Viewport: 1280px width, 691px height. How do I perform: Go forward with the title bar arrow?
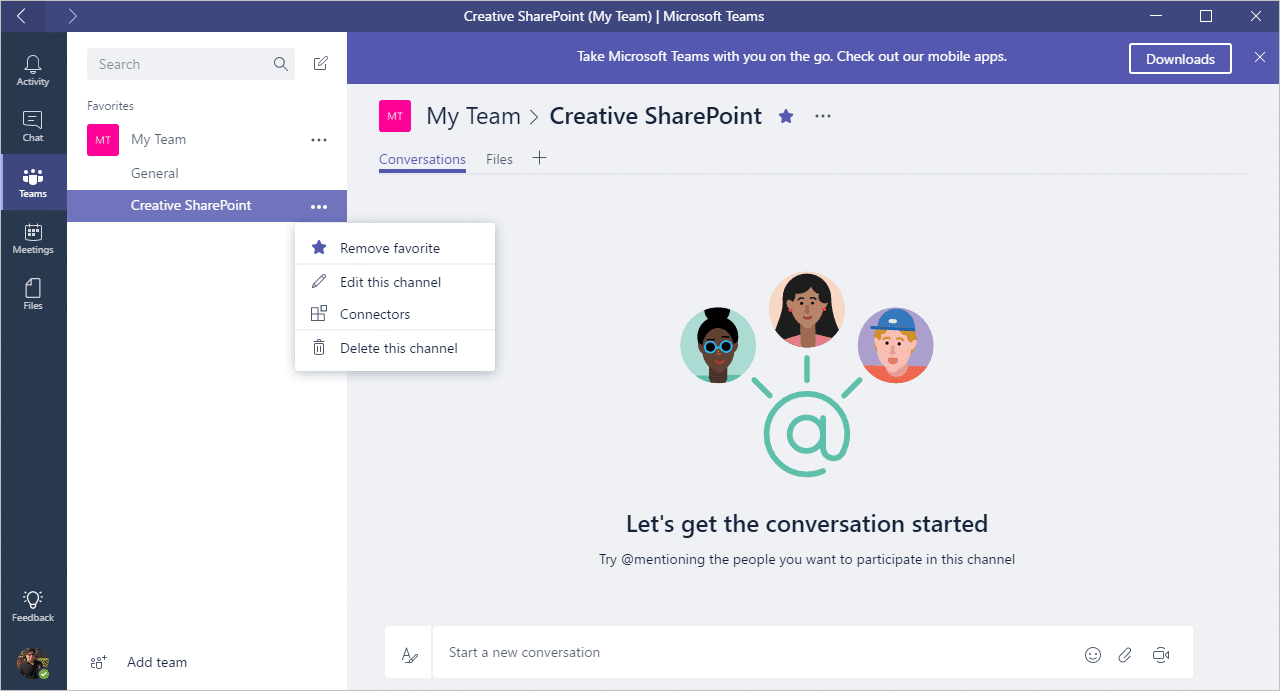[72, 16]
